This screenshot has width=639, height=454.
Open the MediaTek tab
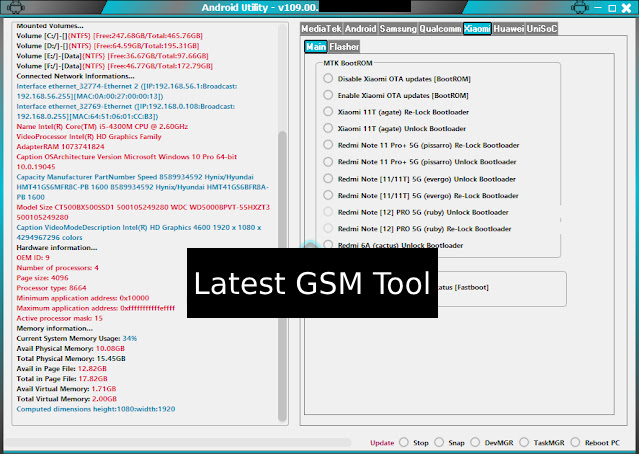[x=321, y=29]
